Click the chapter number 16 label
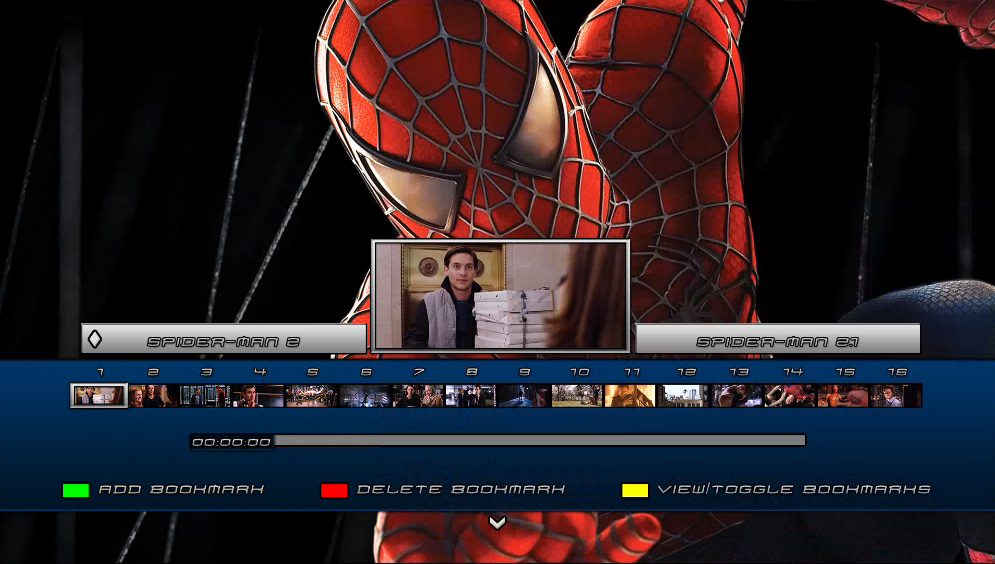 [x=897, y=372]
